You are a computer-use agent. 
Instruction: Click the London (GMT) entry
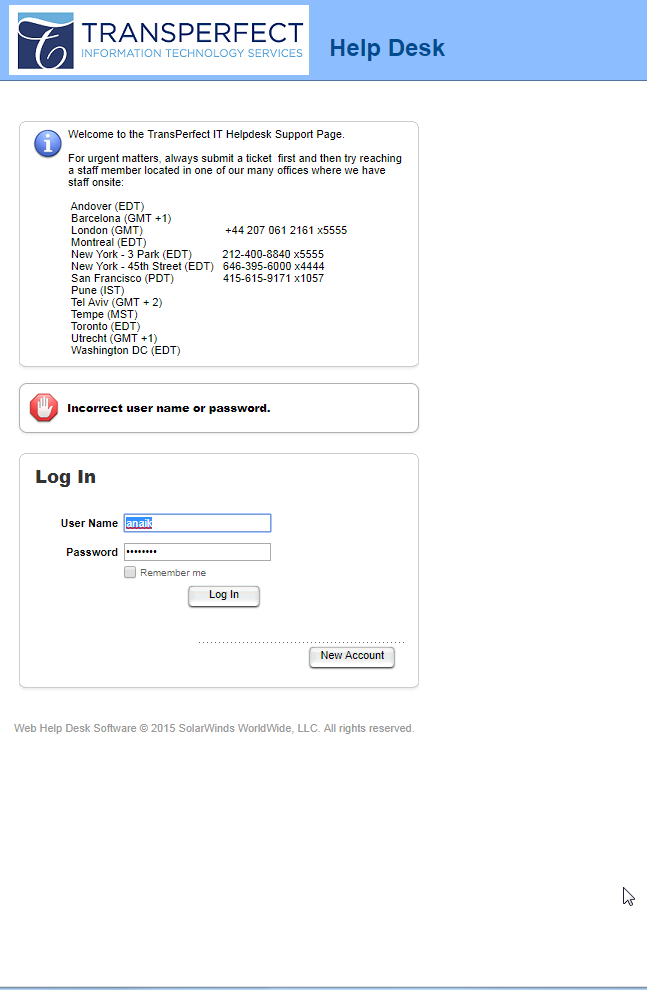(x=107, y=230)
